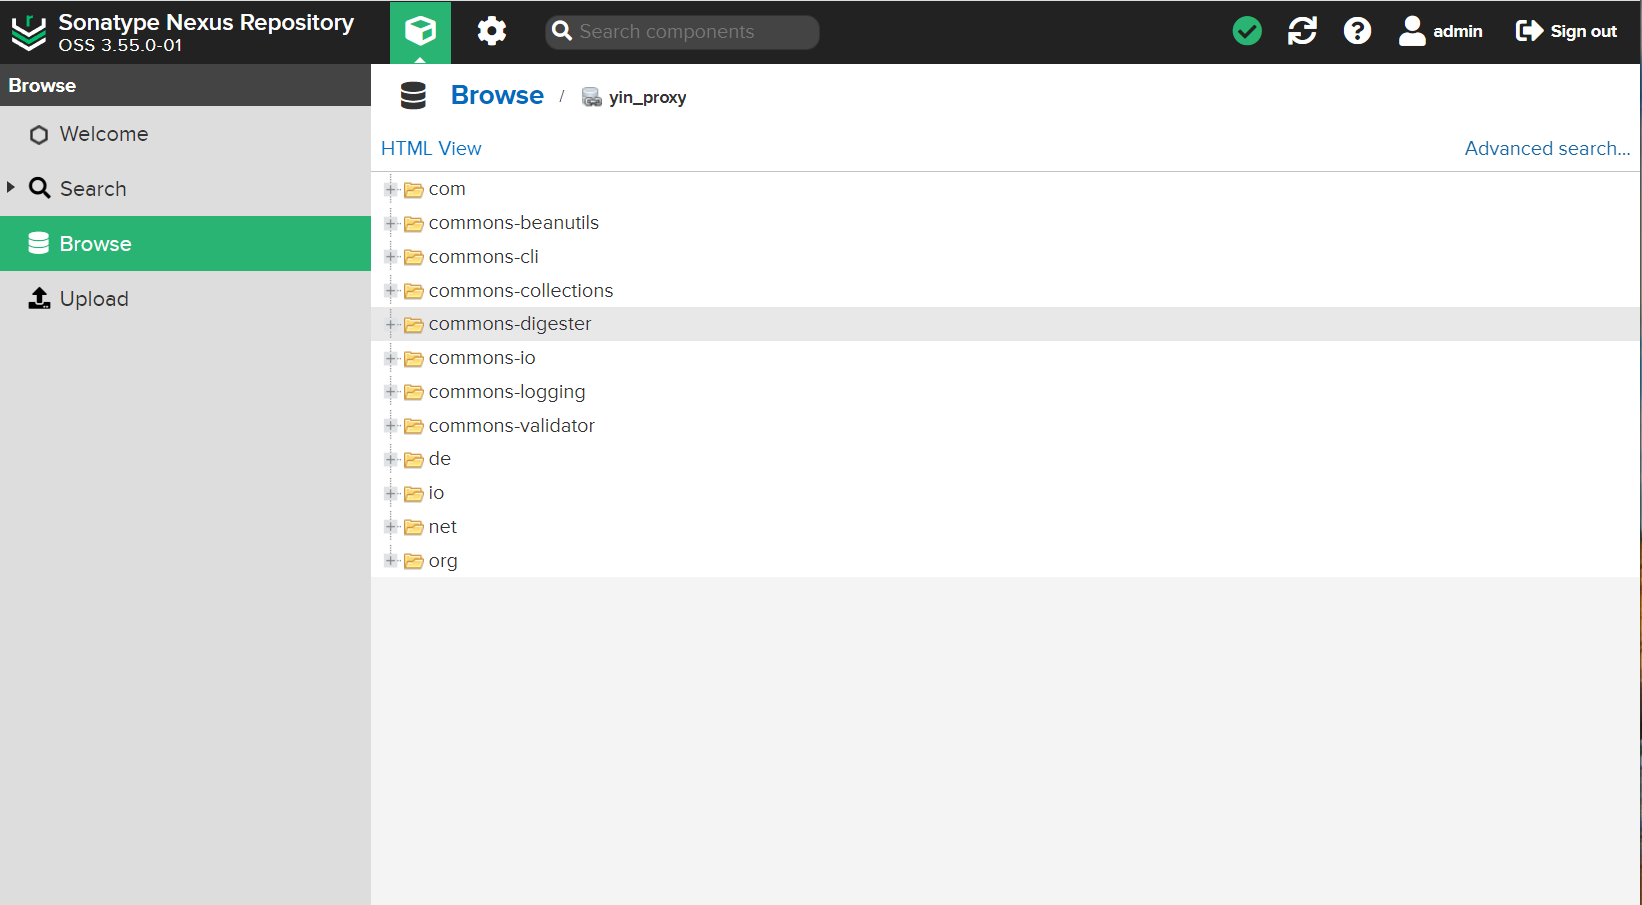
Task: Open the Welcome menu item
Action: [185, 134]
